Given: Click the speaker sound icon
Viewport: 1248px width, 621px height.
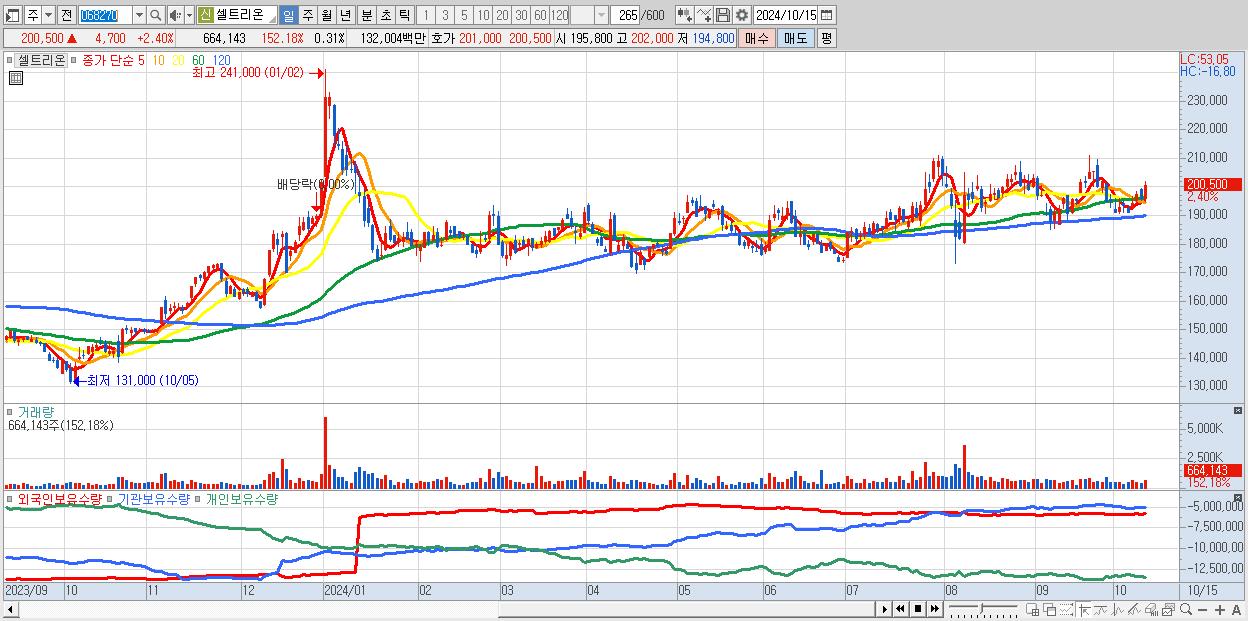Looking at the screenshot, I should (x=175, y=15).
